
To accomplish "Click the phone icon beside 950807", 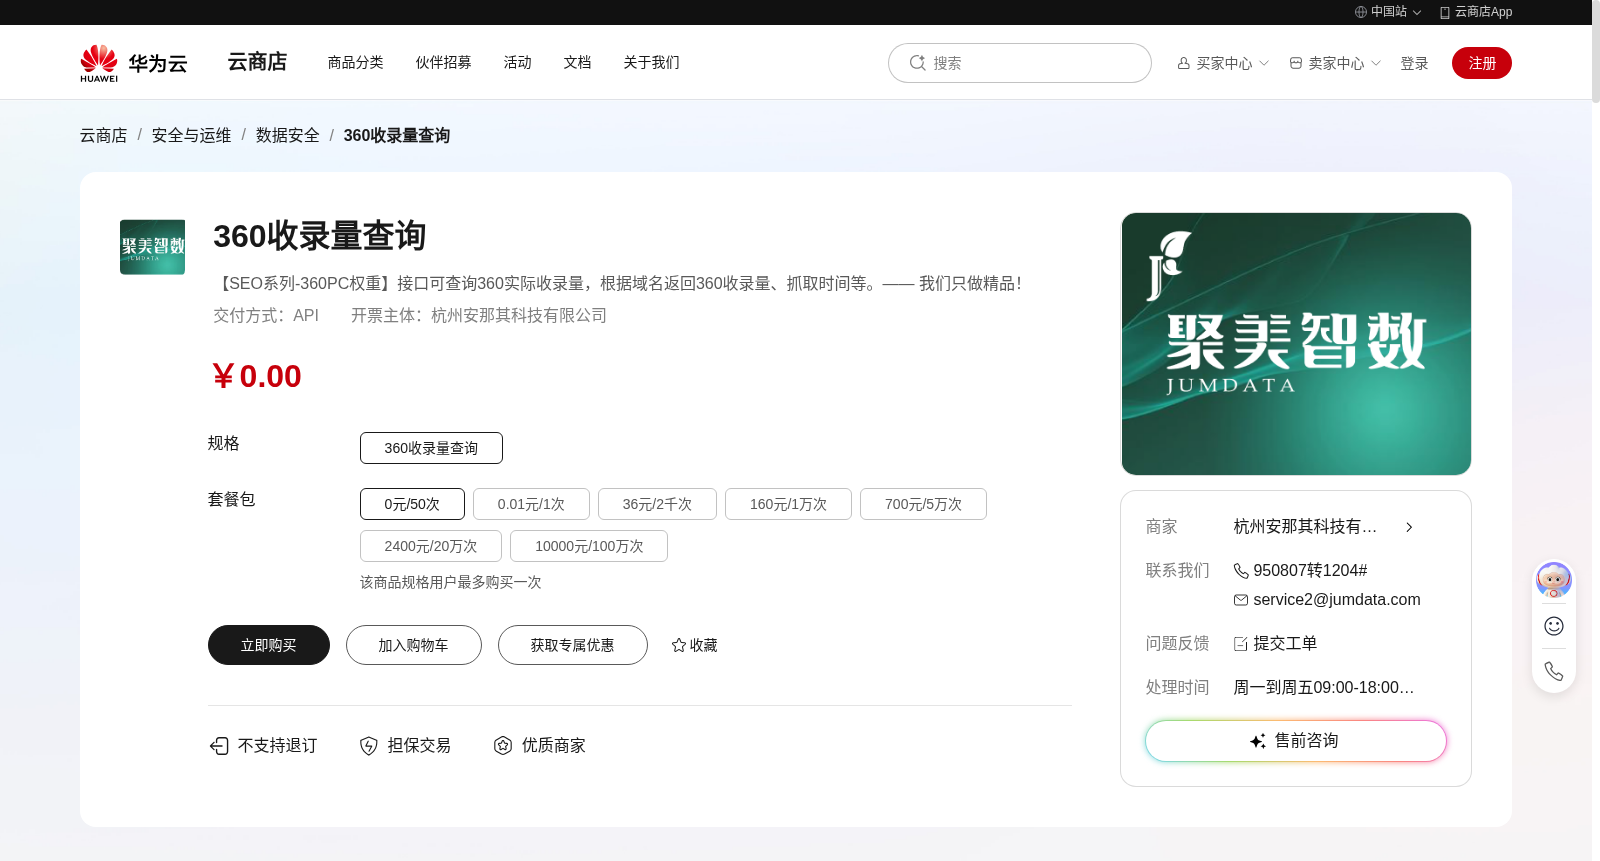I will point(1241,571).
